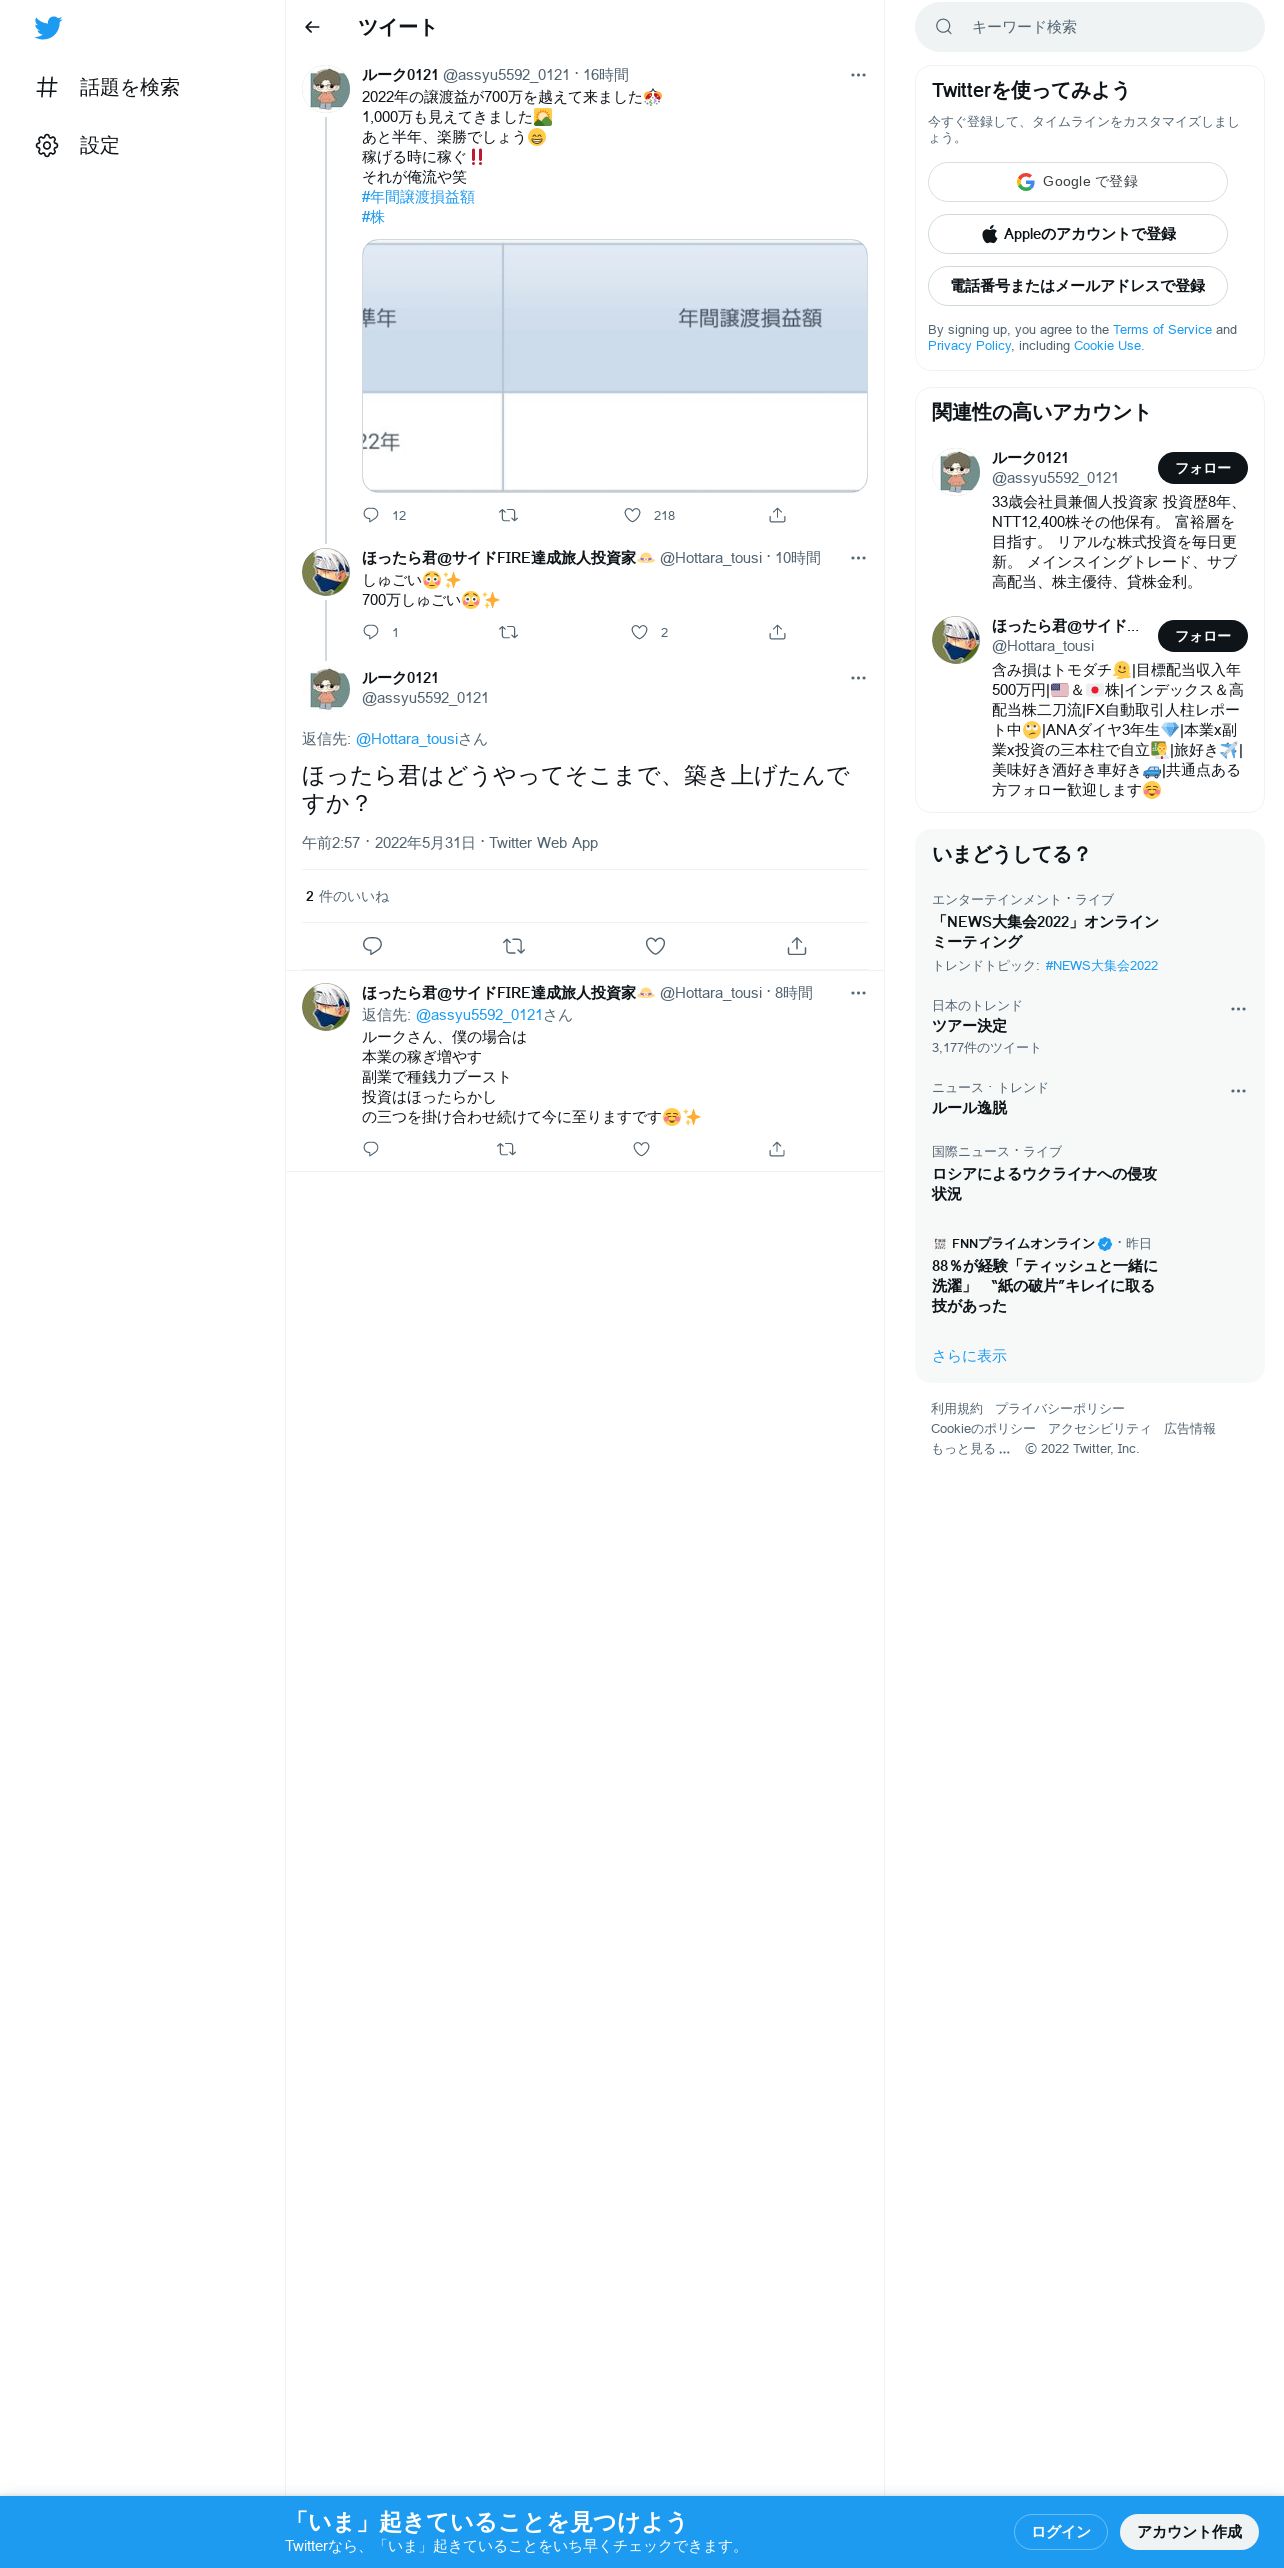
Task: Click さらに表示 under trends
Action: (969, 1356)
